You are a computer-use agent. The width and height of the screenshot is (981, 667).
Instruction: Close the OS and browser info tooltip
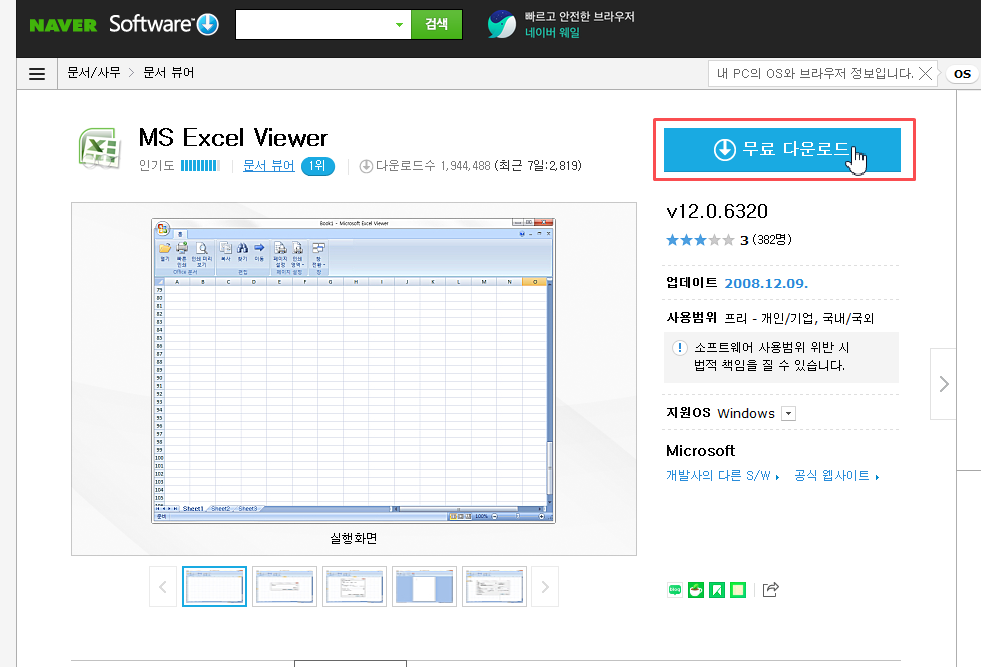tap(925, 74)
